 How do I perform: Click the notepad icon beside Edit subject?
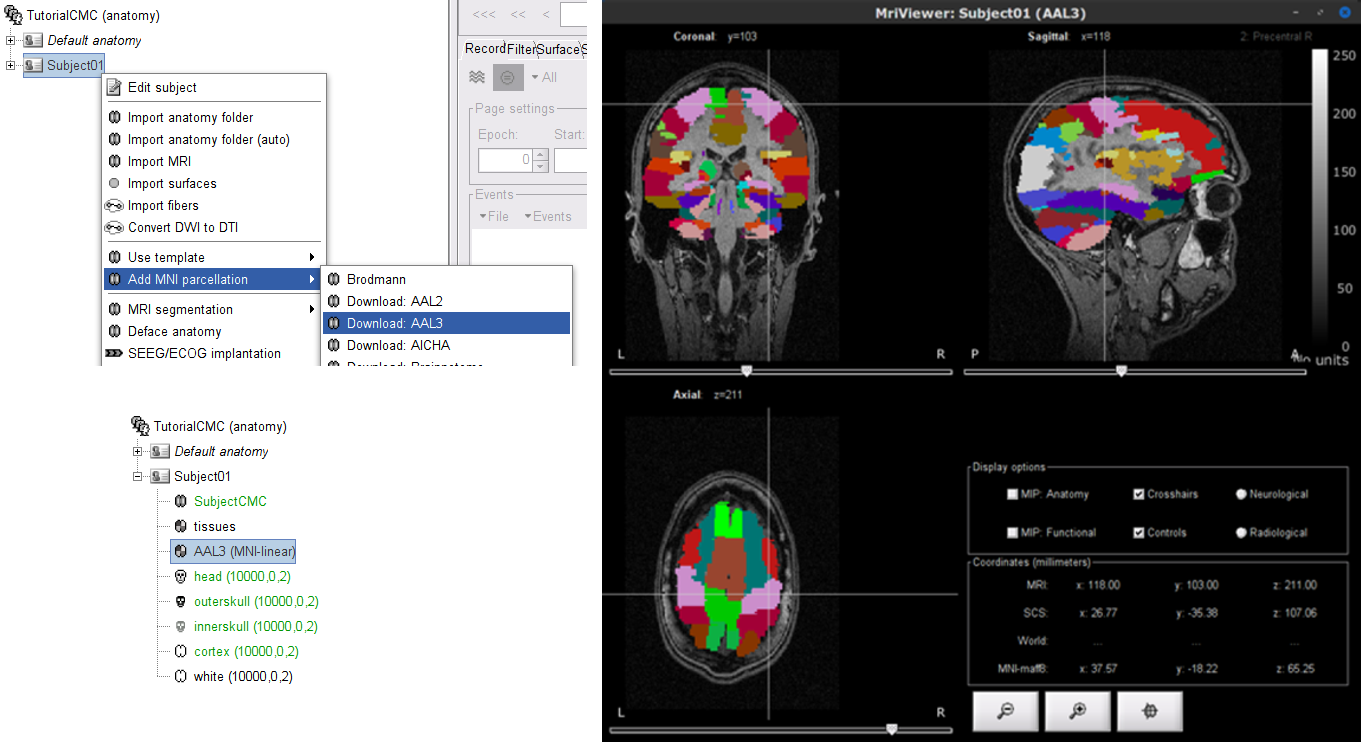pos(114,87)
